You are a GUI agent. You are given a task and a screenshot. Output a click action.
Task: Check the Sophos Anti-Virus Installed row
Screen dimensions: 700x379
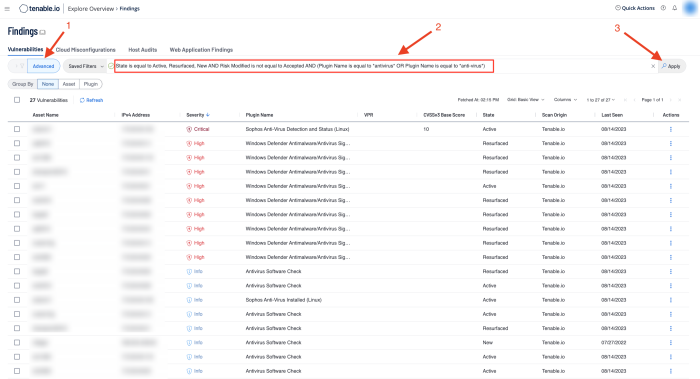click(17, 300)
